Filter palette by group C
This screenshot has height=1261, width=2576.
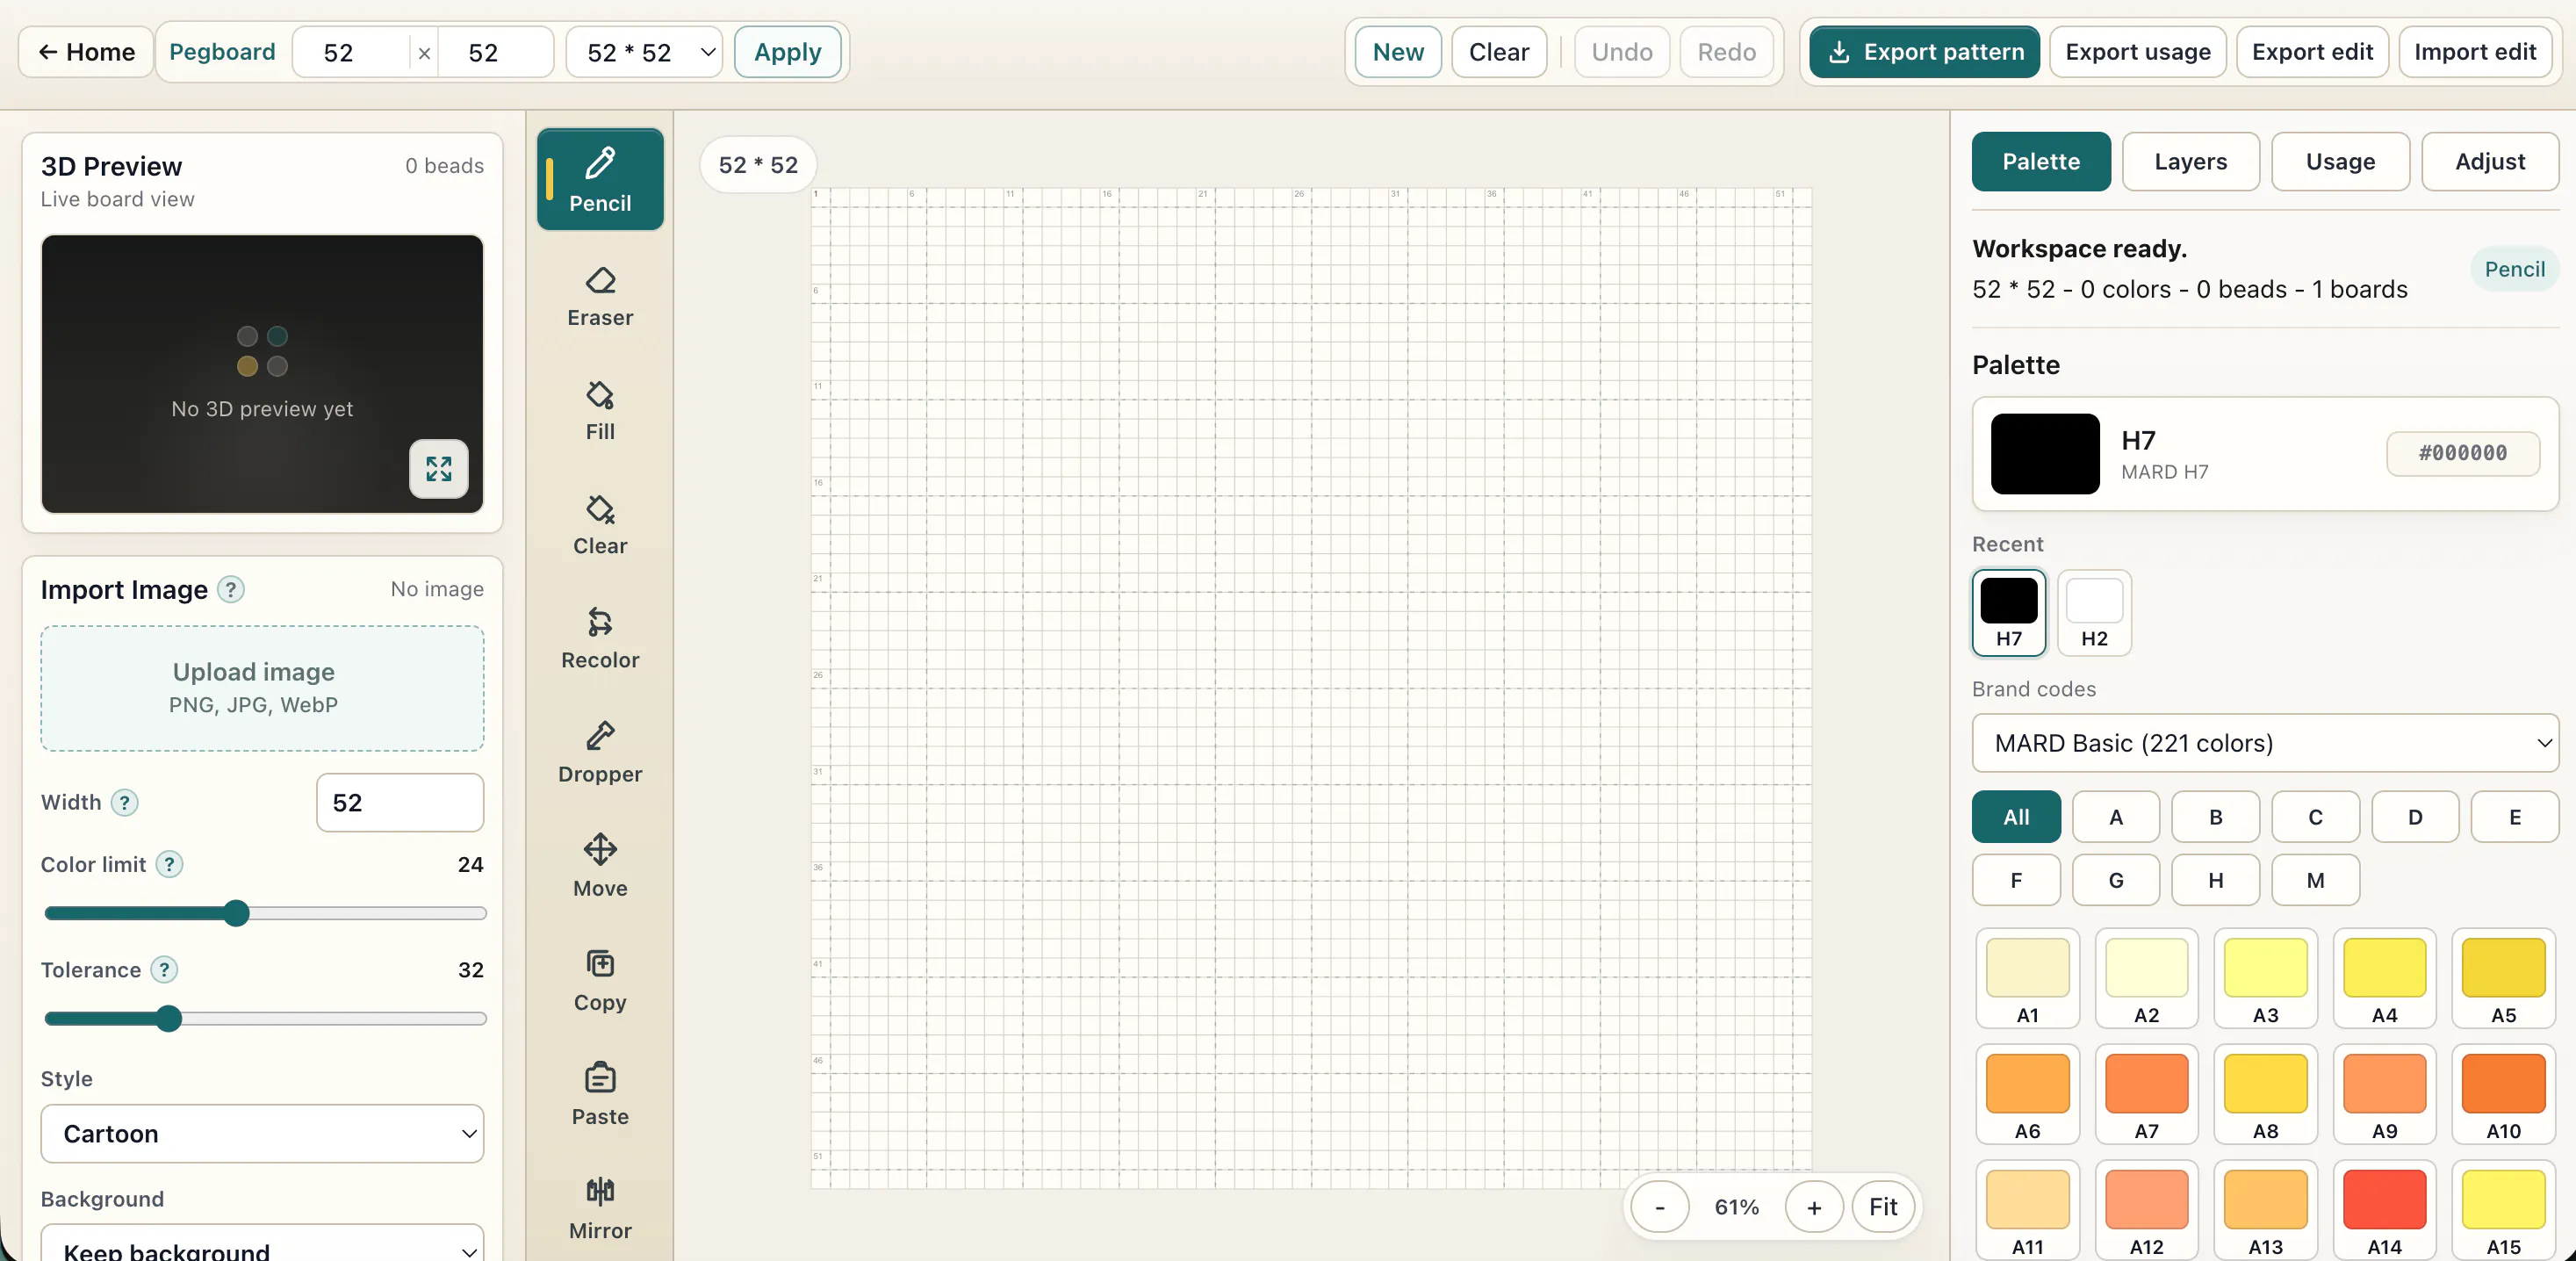pos(2315,817)
